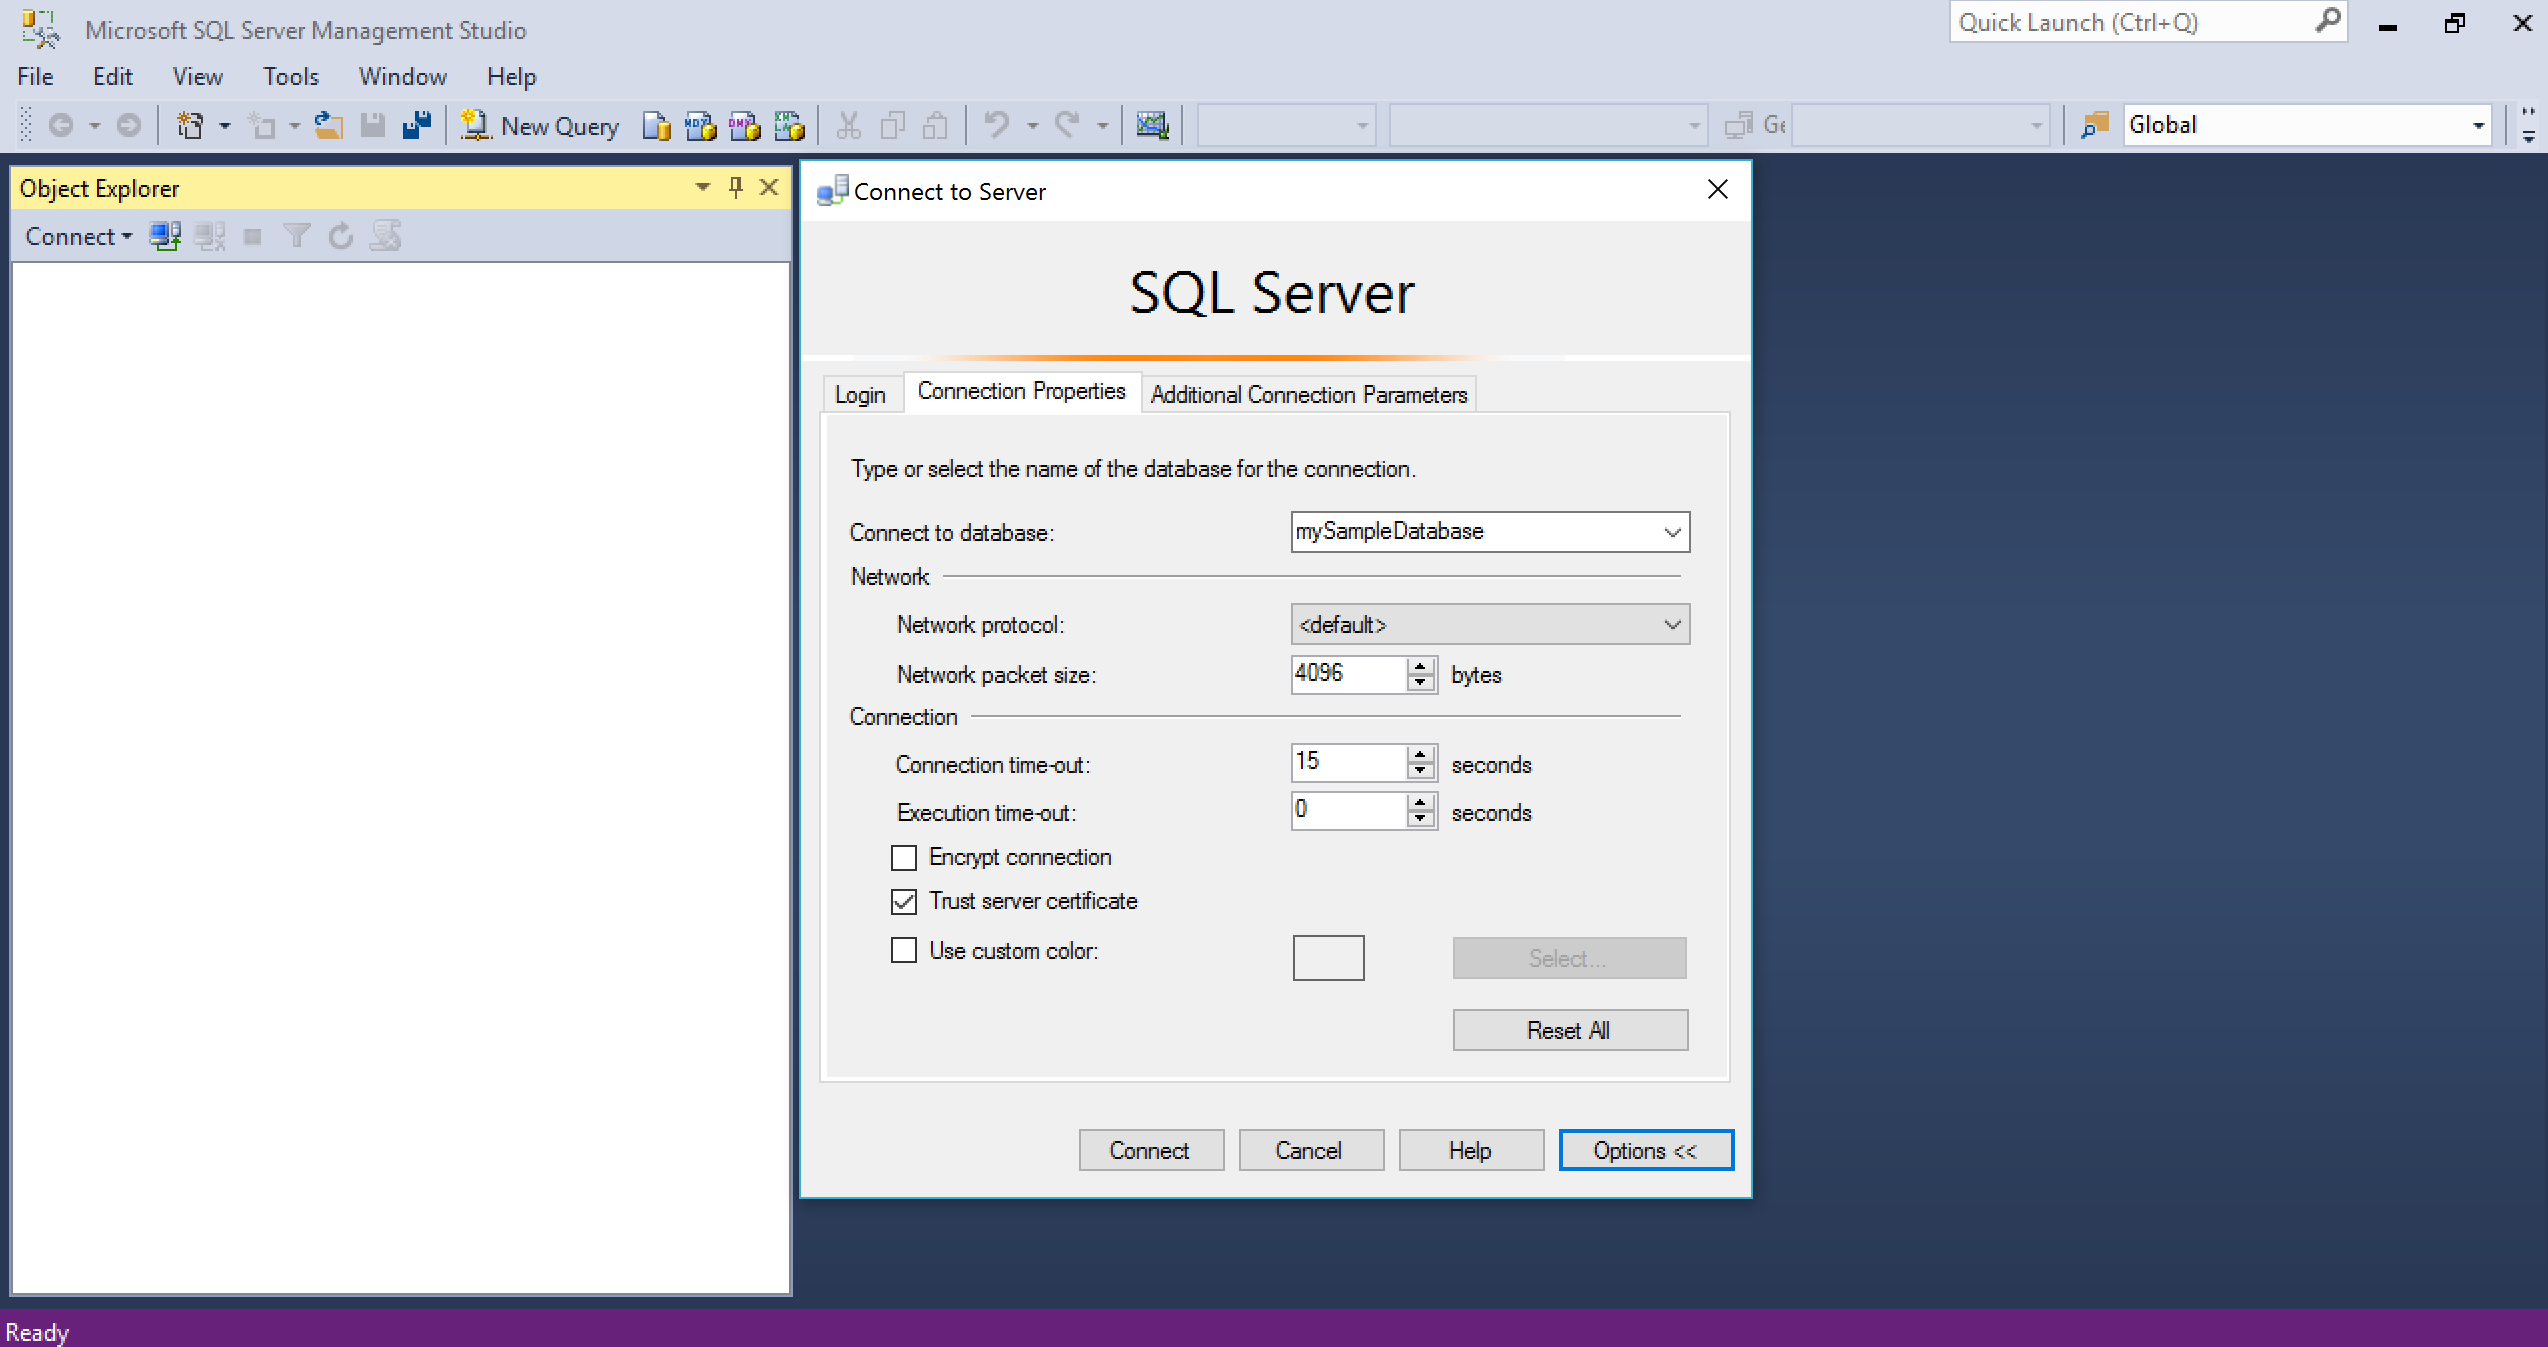Switch to Additional Connection Parameters tab
The width and height of the screenshot is (2548, 1347).
coord(1306,393)
